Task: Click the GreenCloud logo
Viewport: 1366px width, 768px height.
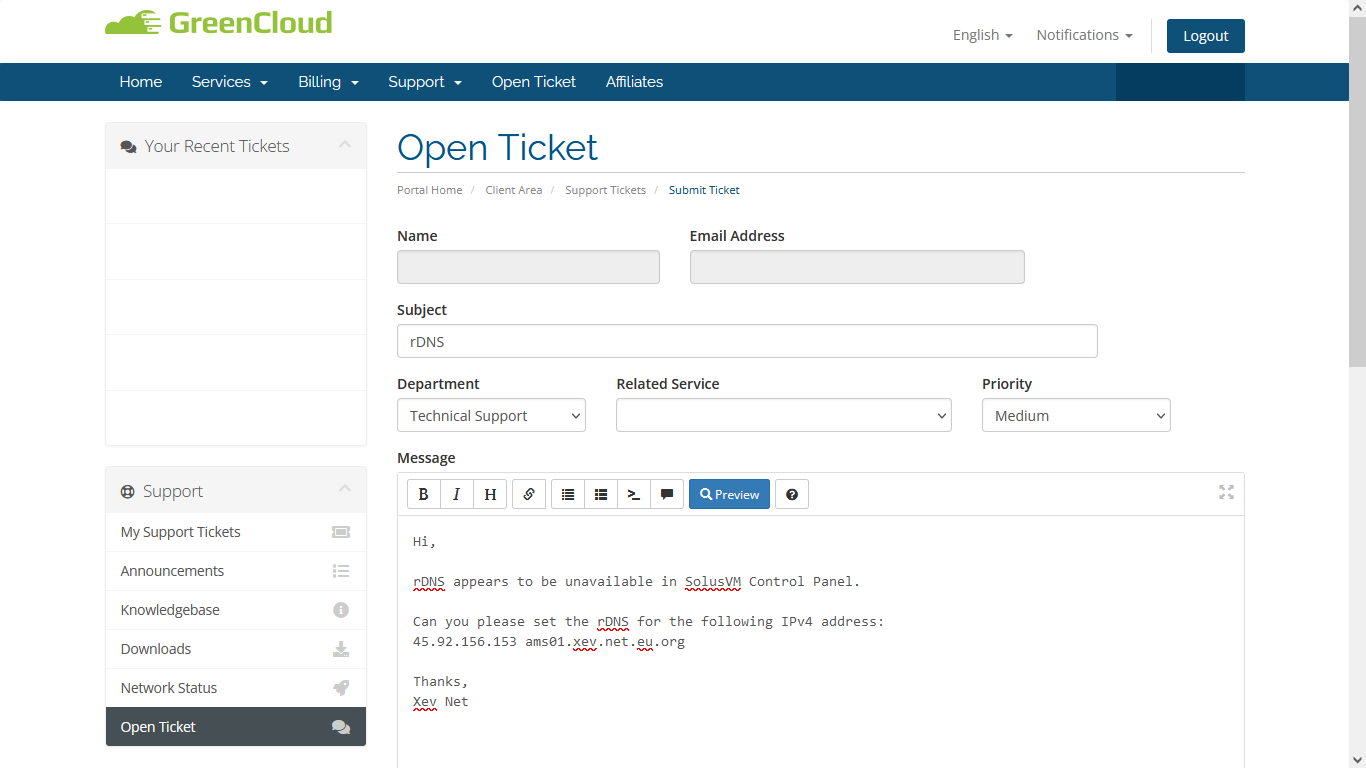Action: point(219,23)
